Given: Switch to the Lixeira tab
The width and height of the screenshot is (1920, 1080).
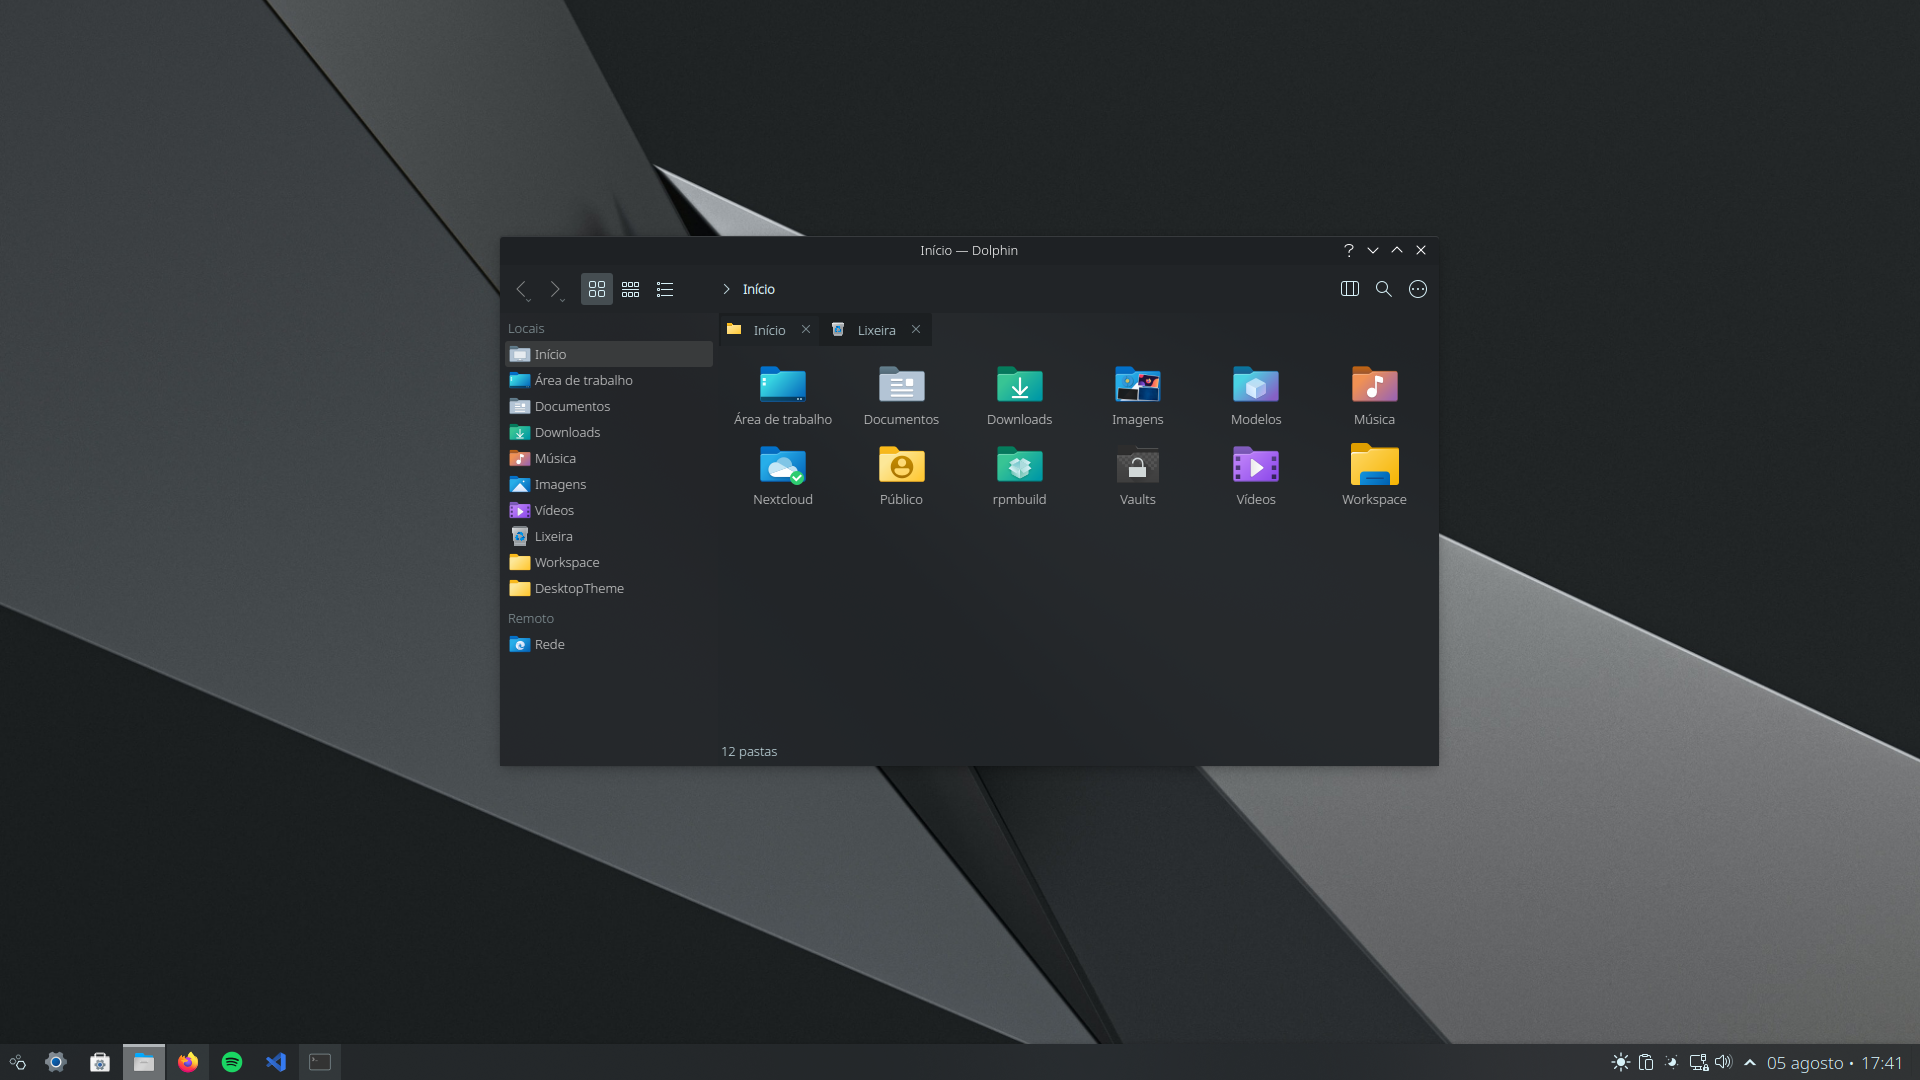Looking at the screenshot, I should pyautogui.click(x=876, y=330).
